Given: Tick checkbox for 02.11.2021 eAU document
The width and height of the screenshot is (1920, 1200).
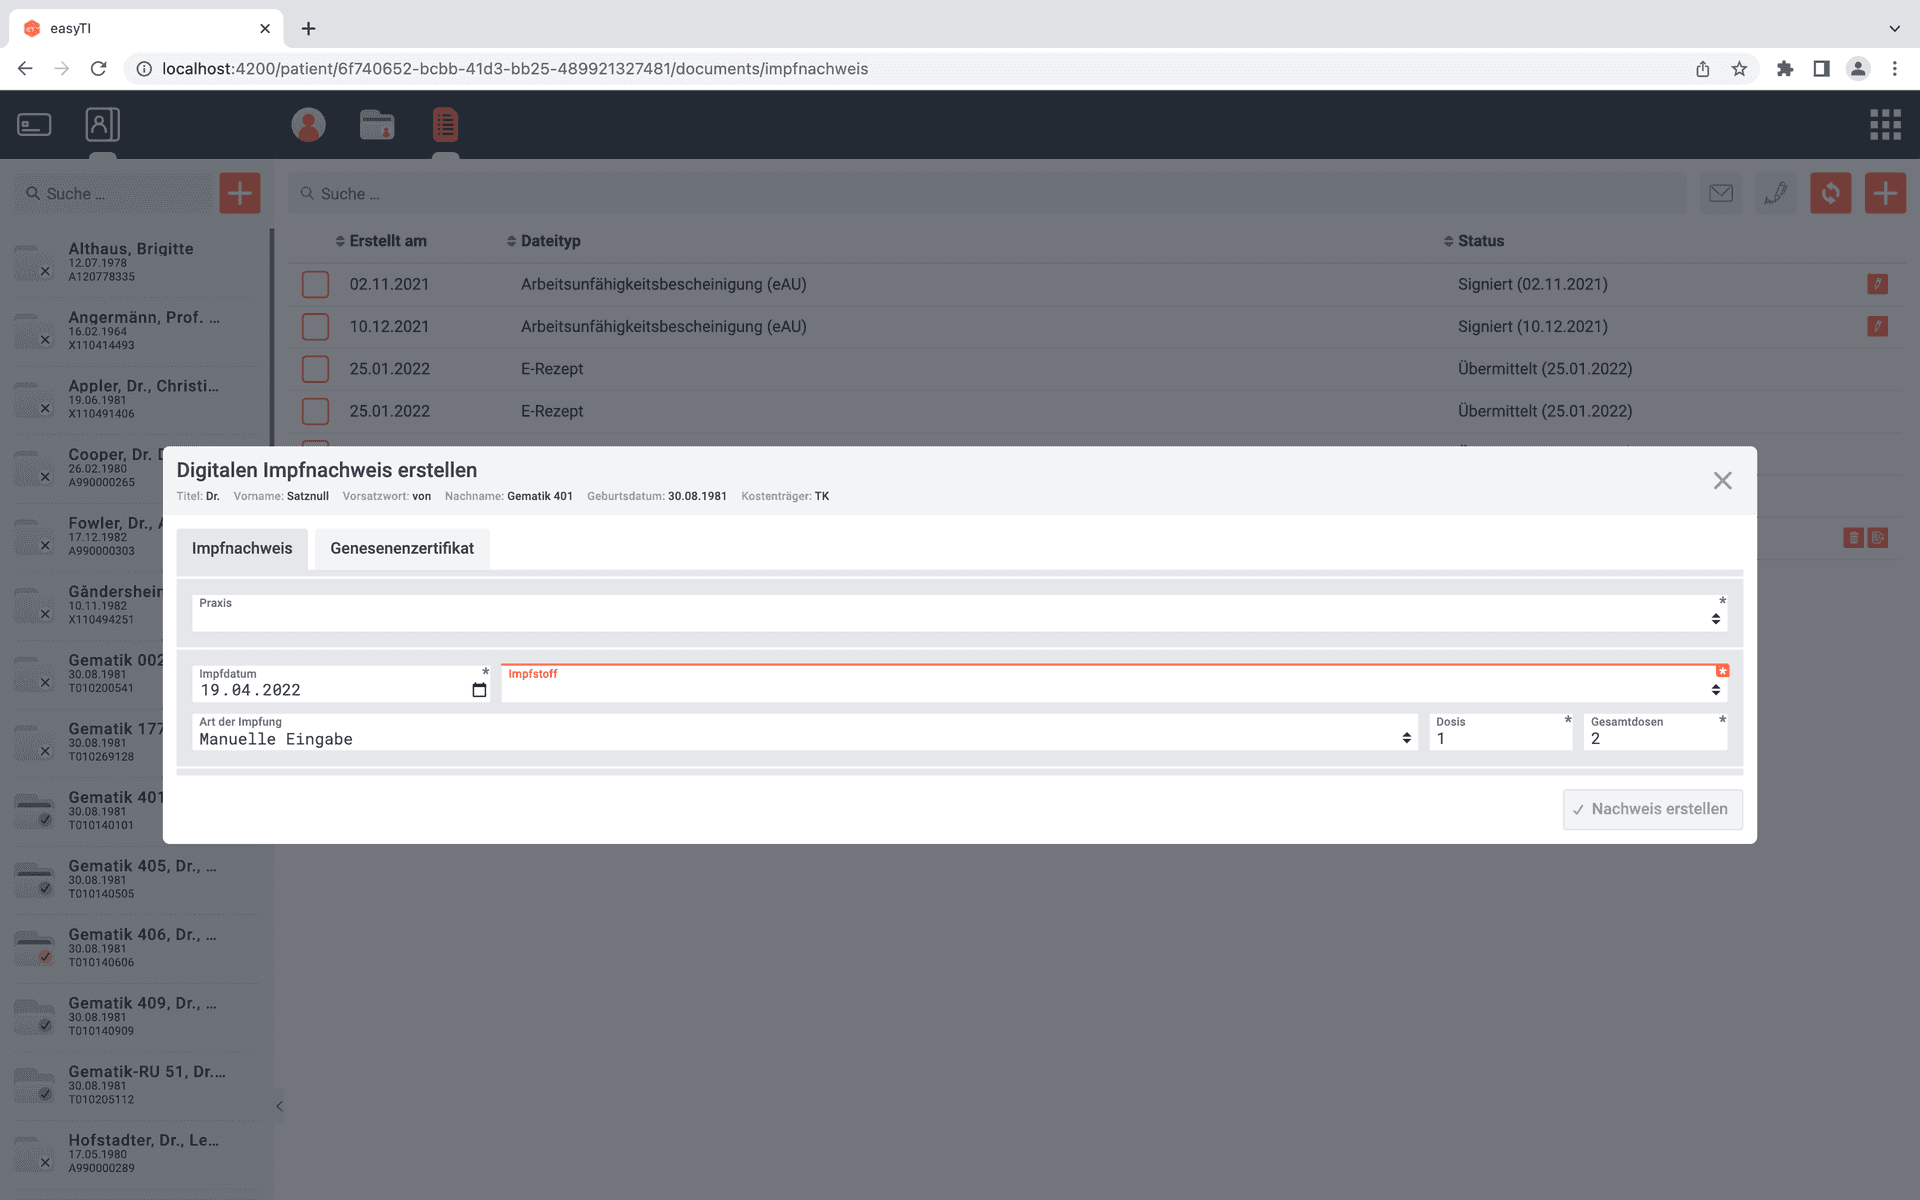Looking at the screenshot, I should (315, 284).
